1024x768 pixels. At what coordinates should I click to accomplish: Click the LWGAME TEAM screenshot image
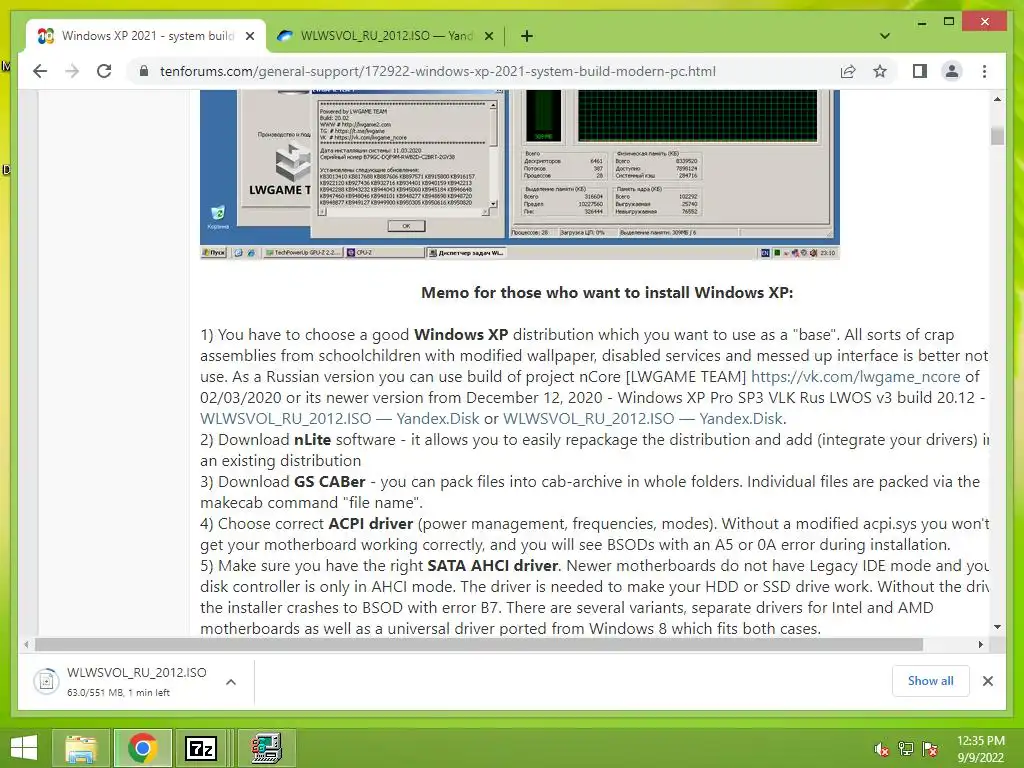click(x=519, y=174)
